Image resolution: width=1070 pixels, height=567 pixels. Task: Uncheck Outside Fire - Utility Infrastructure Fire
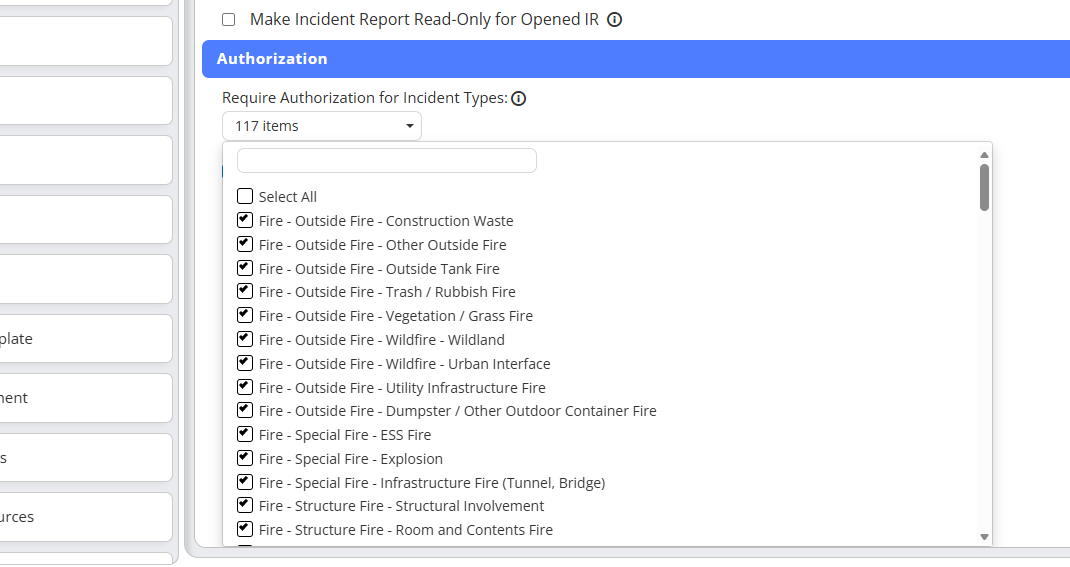(x=245, y=388)
